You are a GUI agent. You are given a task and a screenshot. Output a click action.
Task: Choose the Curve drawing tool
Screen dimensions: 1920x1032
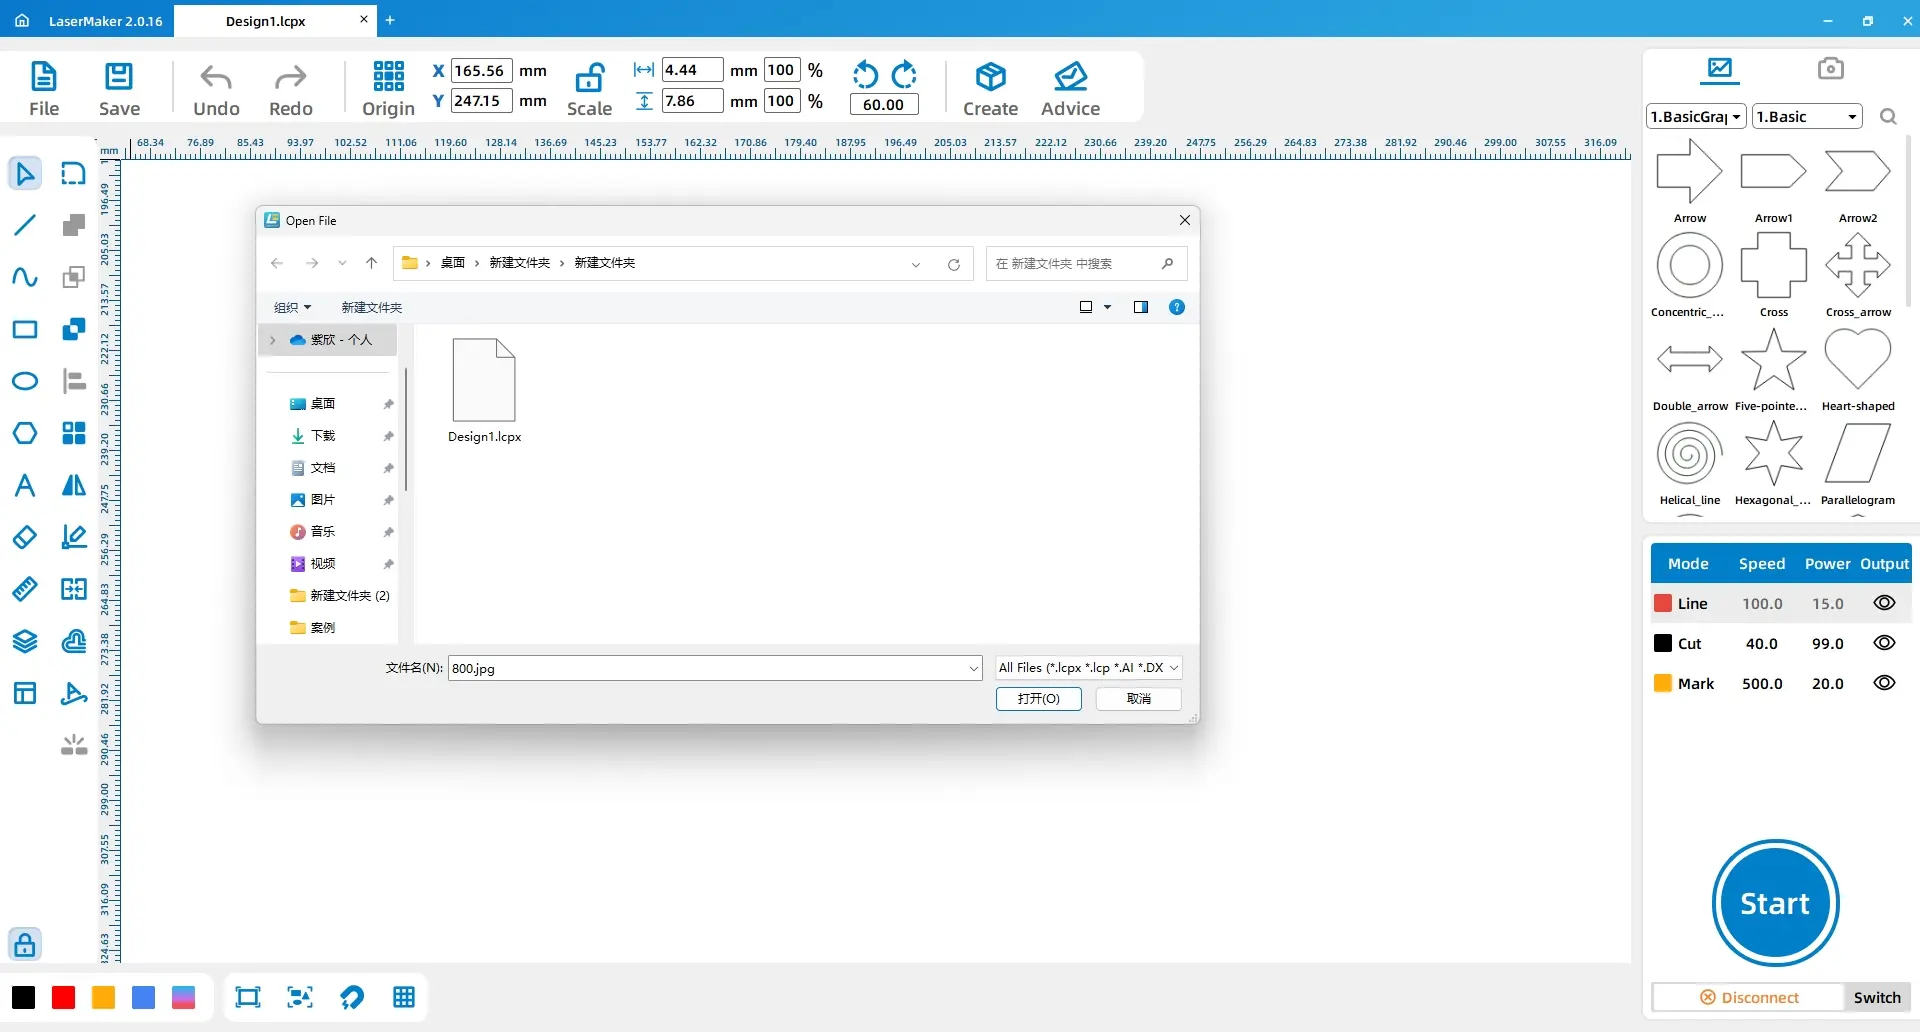click(x=25, y=277)
